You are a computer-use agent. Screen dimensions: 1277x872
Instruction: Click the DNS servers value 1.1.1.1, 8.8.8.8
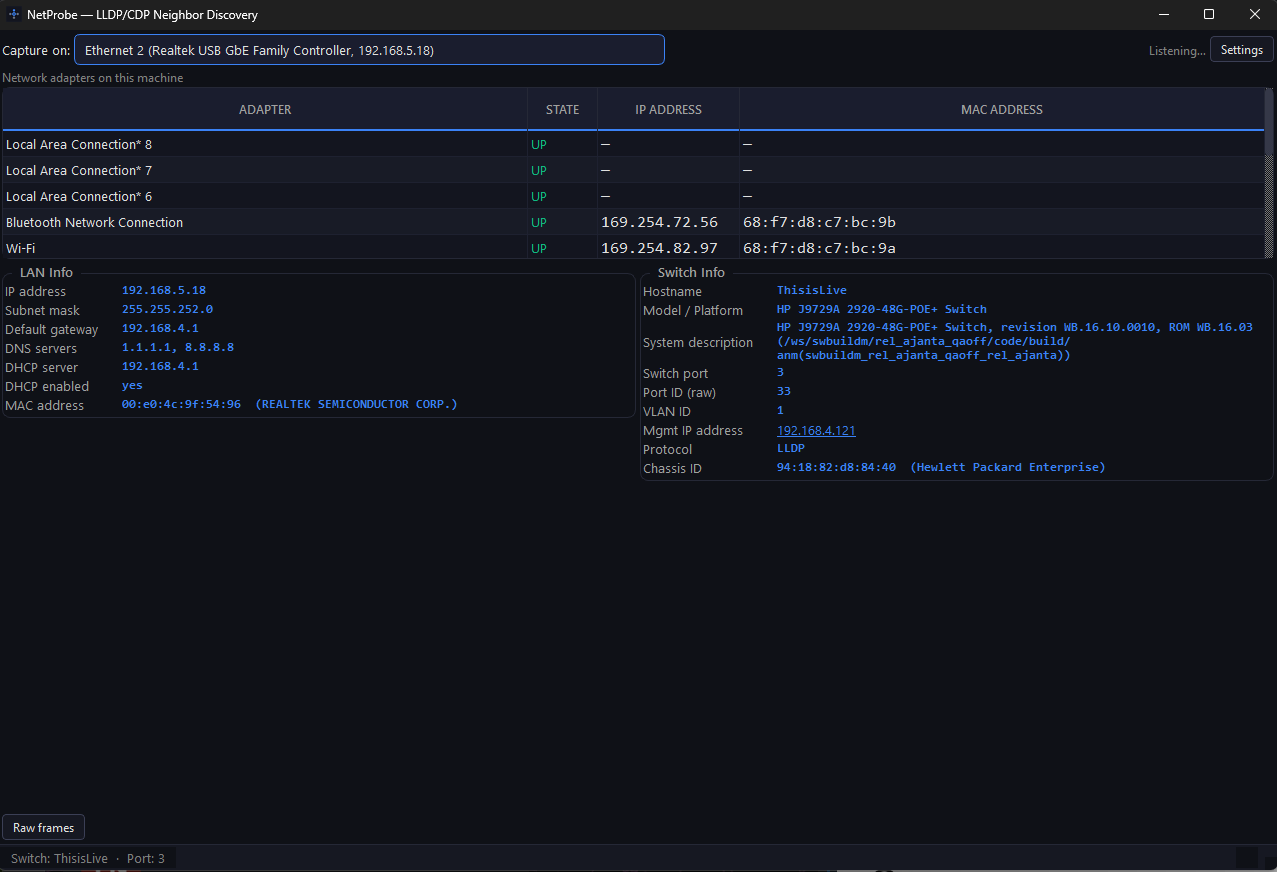tap(178, 347)
